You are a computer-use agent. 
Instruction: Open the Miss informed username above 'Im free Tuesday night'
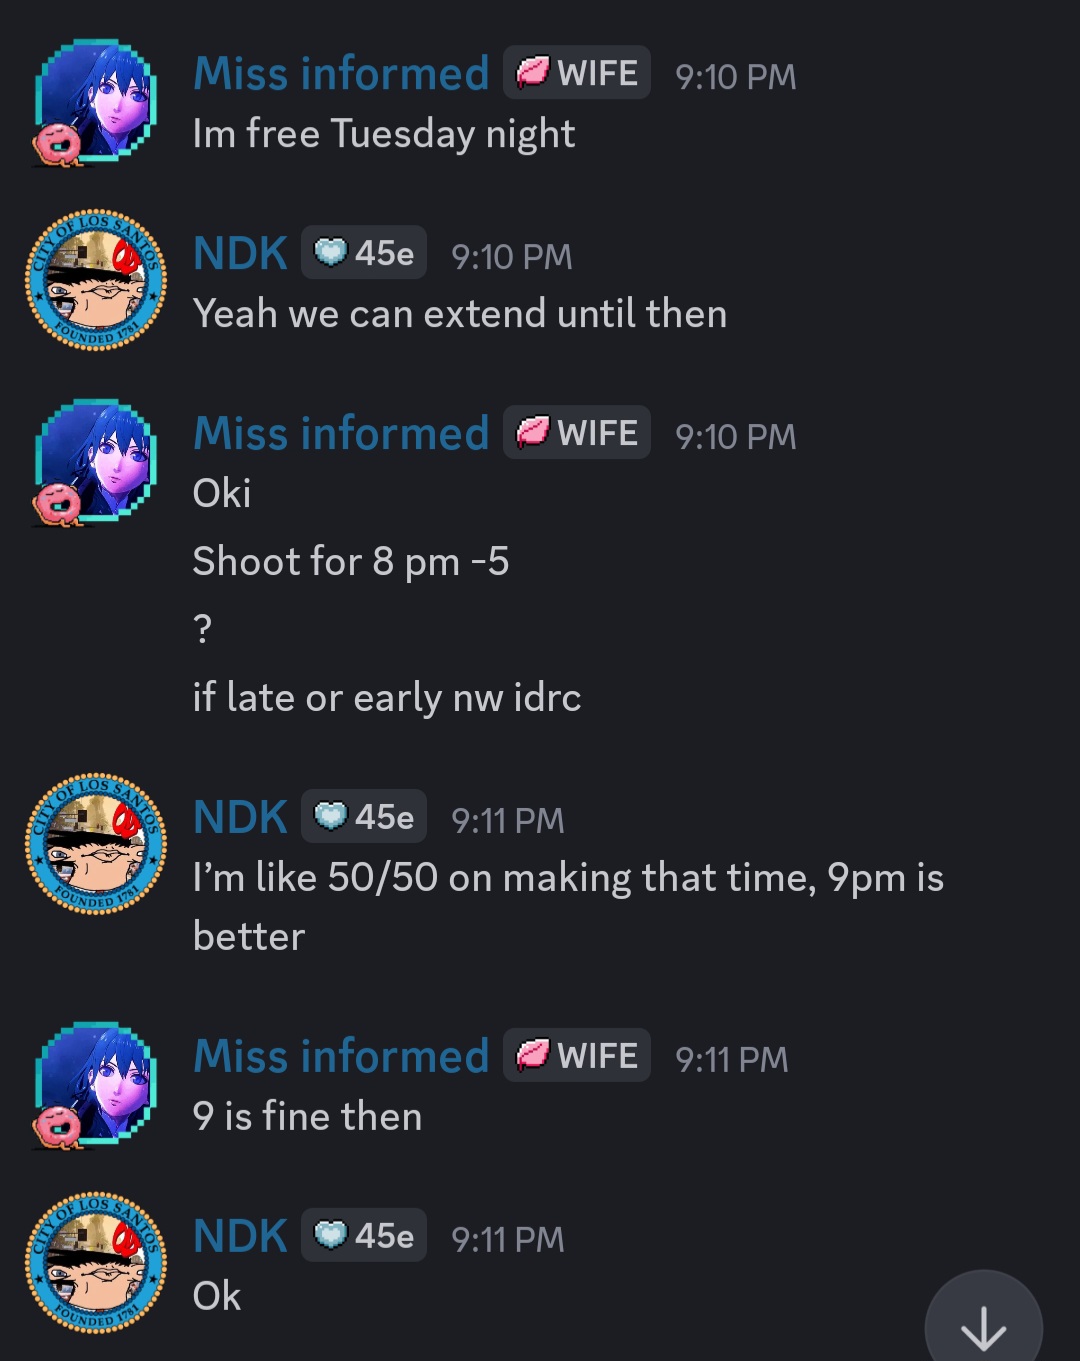pyautogui.click(x=341, y=73)
